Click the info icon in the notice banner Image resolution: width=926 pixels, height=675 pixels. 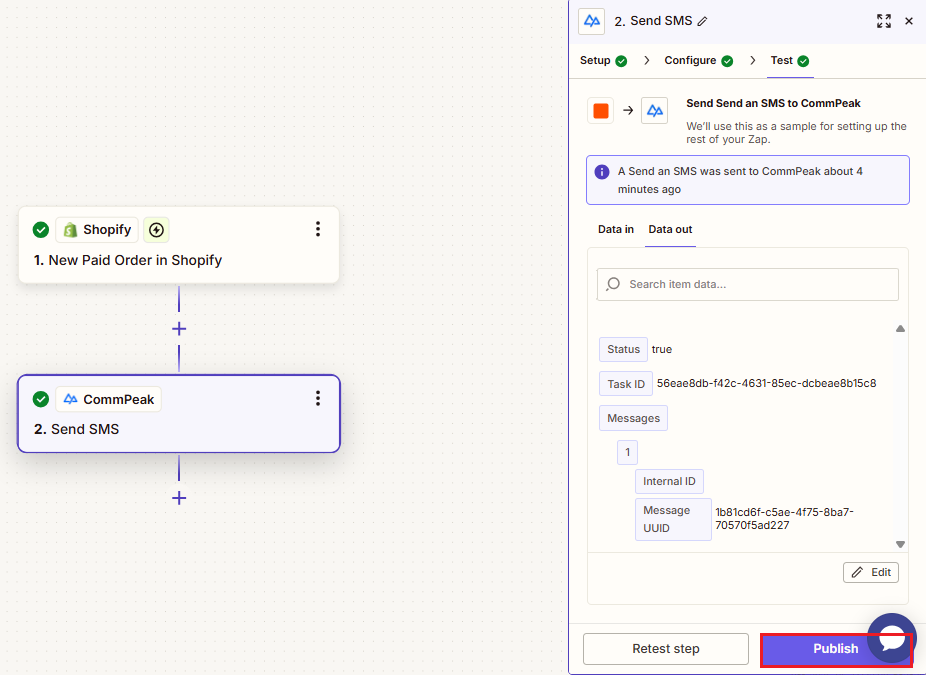point(602,172)
